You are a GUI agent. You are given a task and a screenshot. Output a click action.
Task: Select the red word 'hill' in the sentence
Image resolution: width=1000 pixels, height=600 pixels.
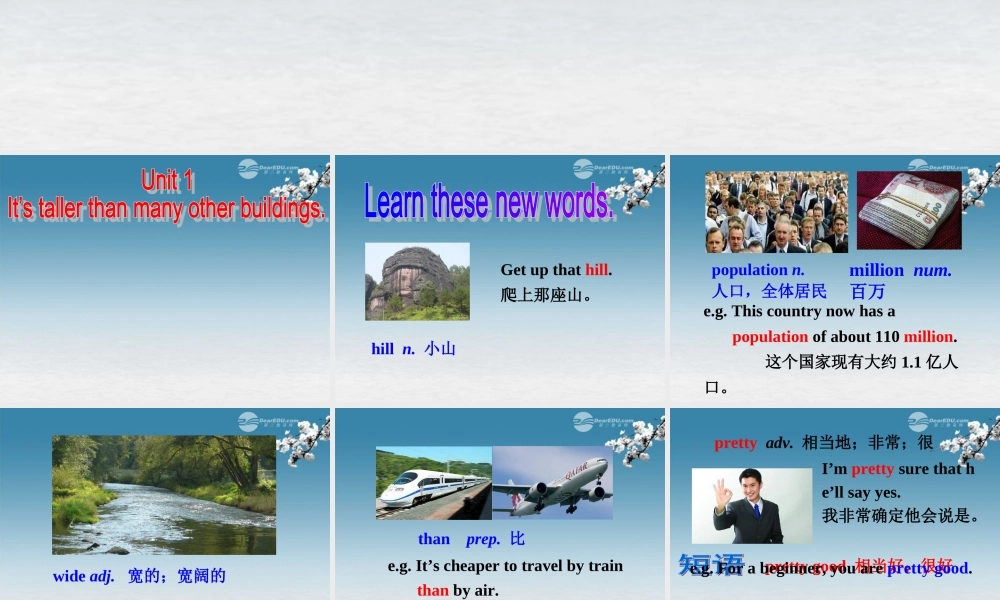(x=597, y=269)
